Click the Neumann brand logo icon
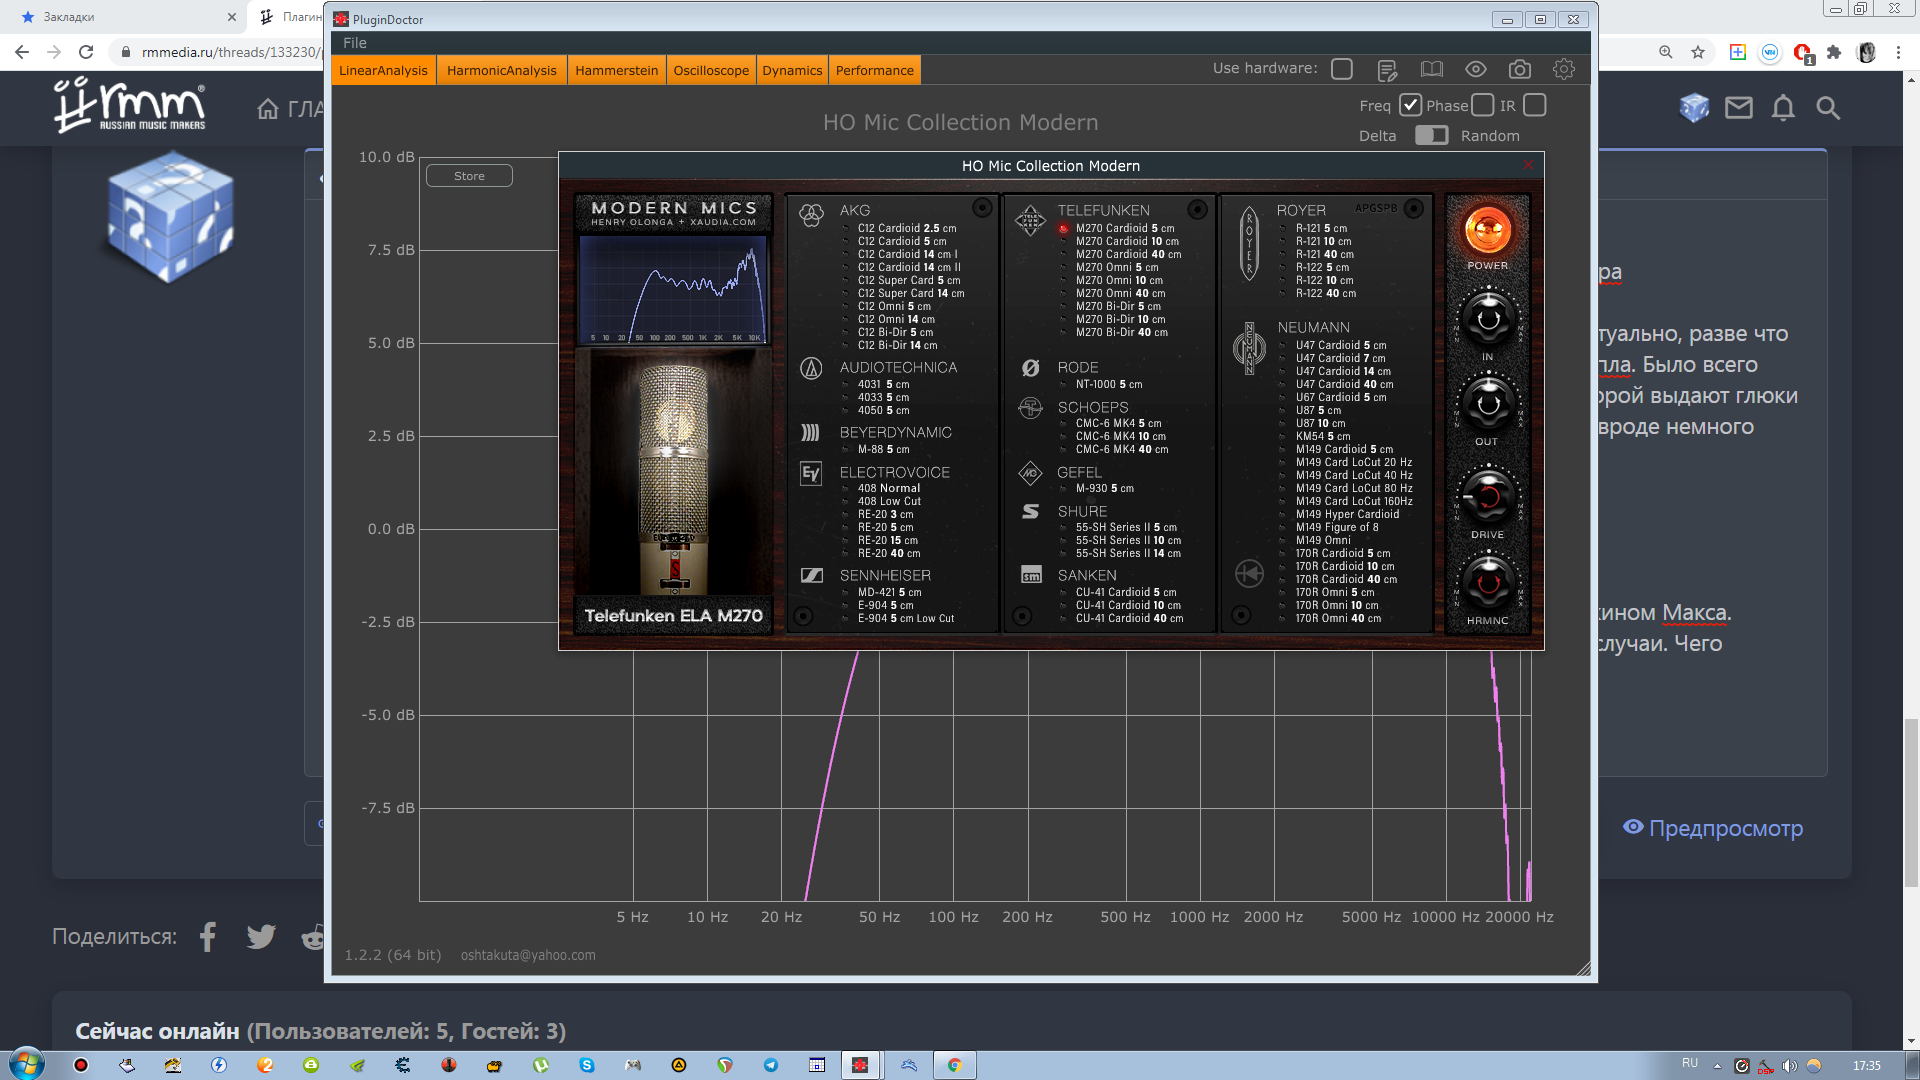This screenshot has width=1920, height=1080. (1249, 348)
